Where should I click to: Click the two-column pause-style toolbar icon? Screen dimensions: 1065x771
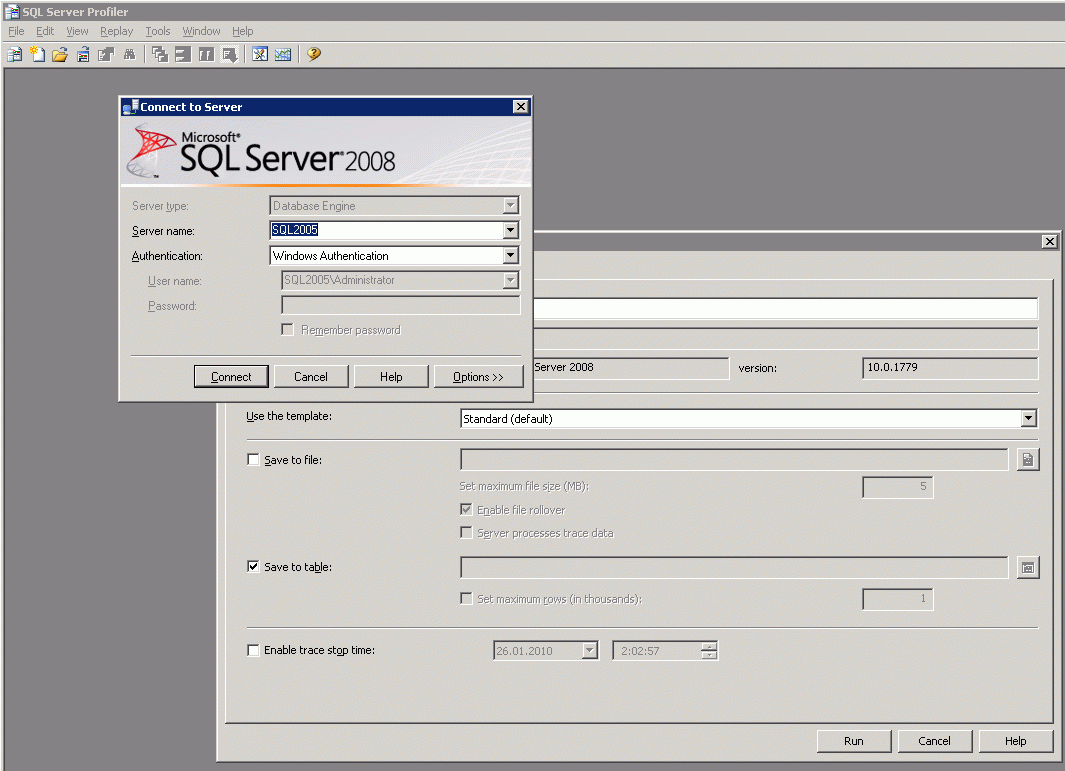pos(206,54)
